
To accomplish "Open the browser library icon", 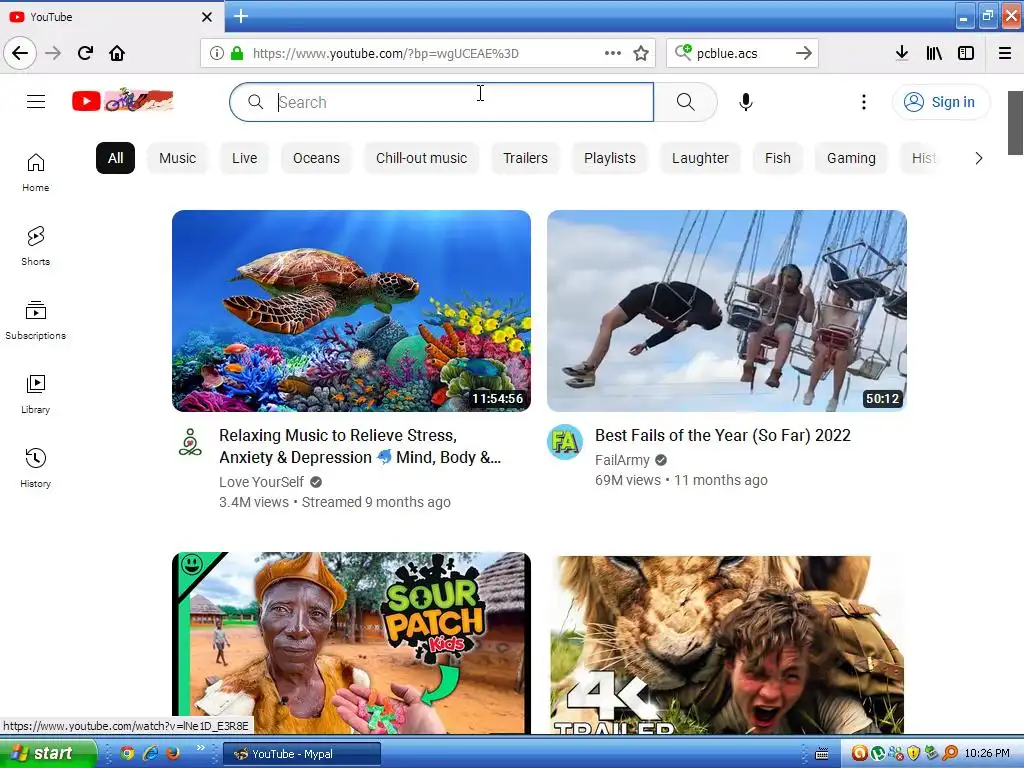I will (934, 53).
